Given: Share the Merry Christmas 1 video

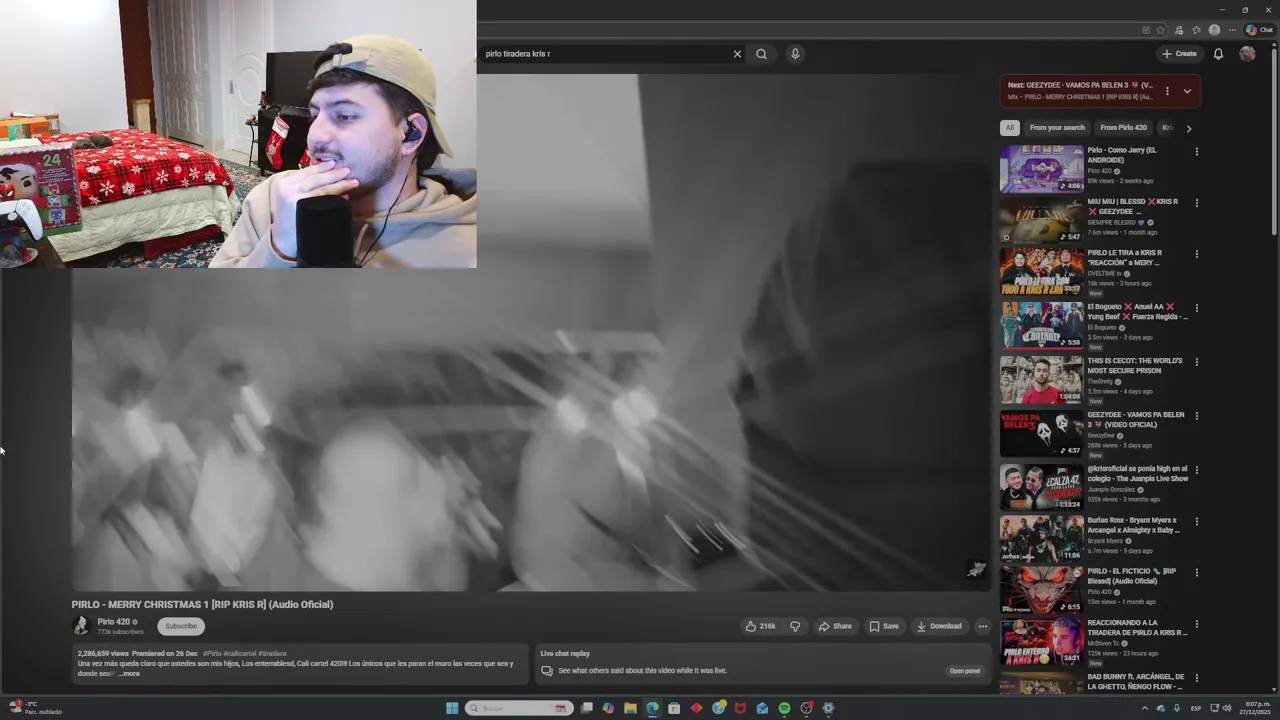Looking at the screenshot, I should [835, 626].
